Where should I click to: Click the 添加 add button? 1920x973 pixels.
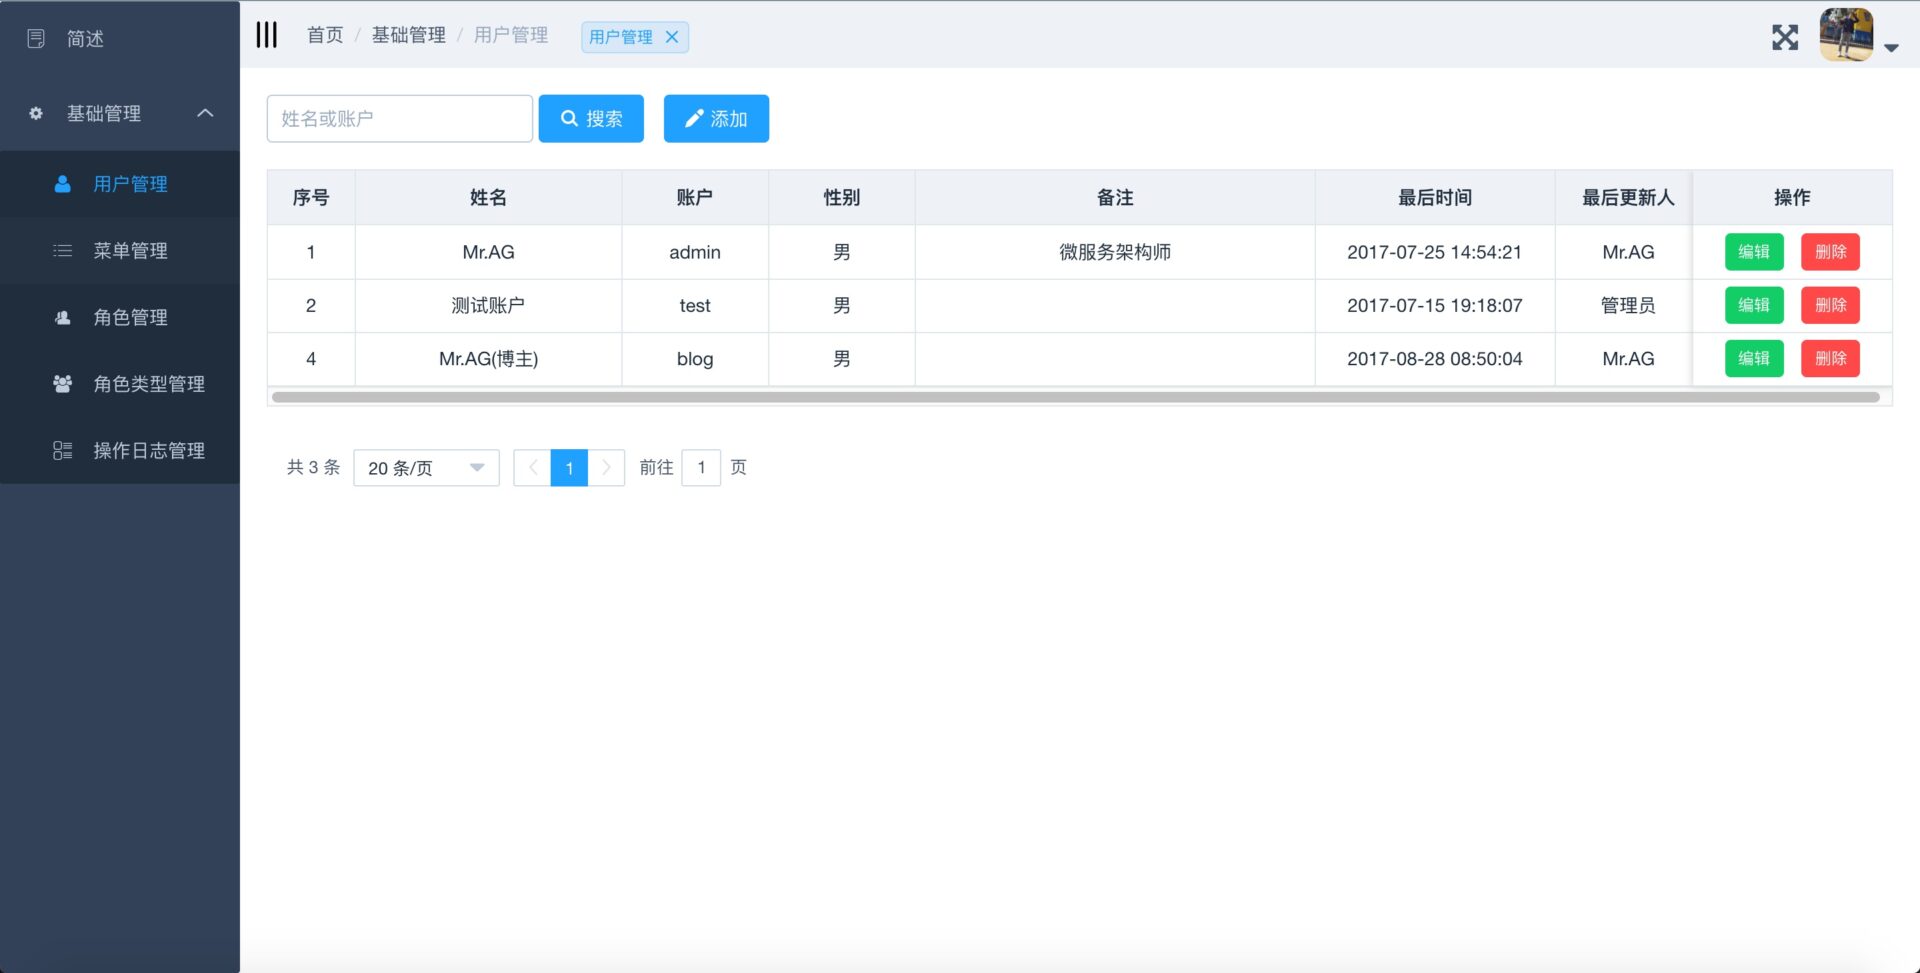716,118
